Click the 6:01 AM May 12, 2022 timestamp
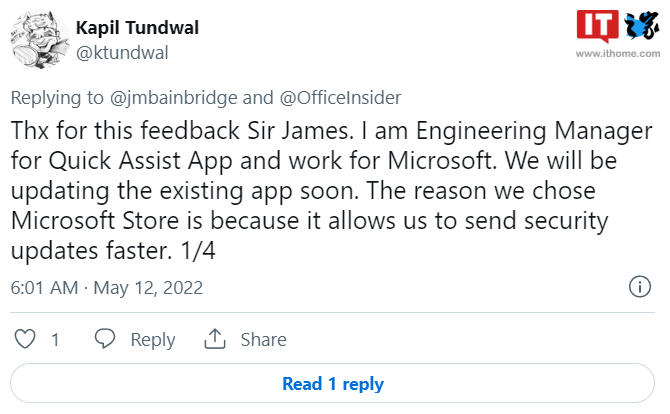 [106, 288]
